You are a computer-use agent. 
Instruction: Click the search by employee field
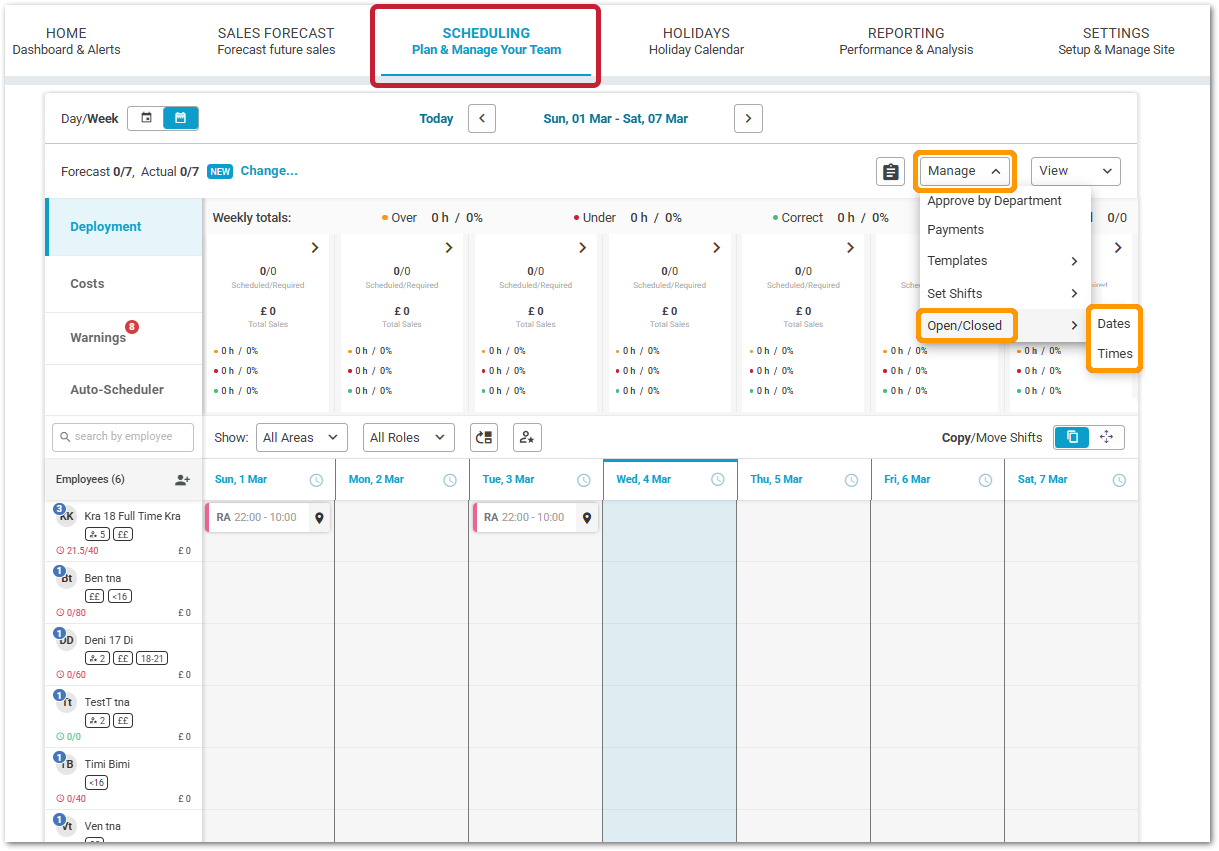[123, 436]
